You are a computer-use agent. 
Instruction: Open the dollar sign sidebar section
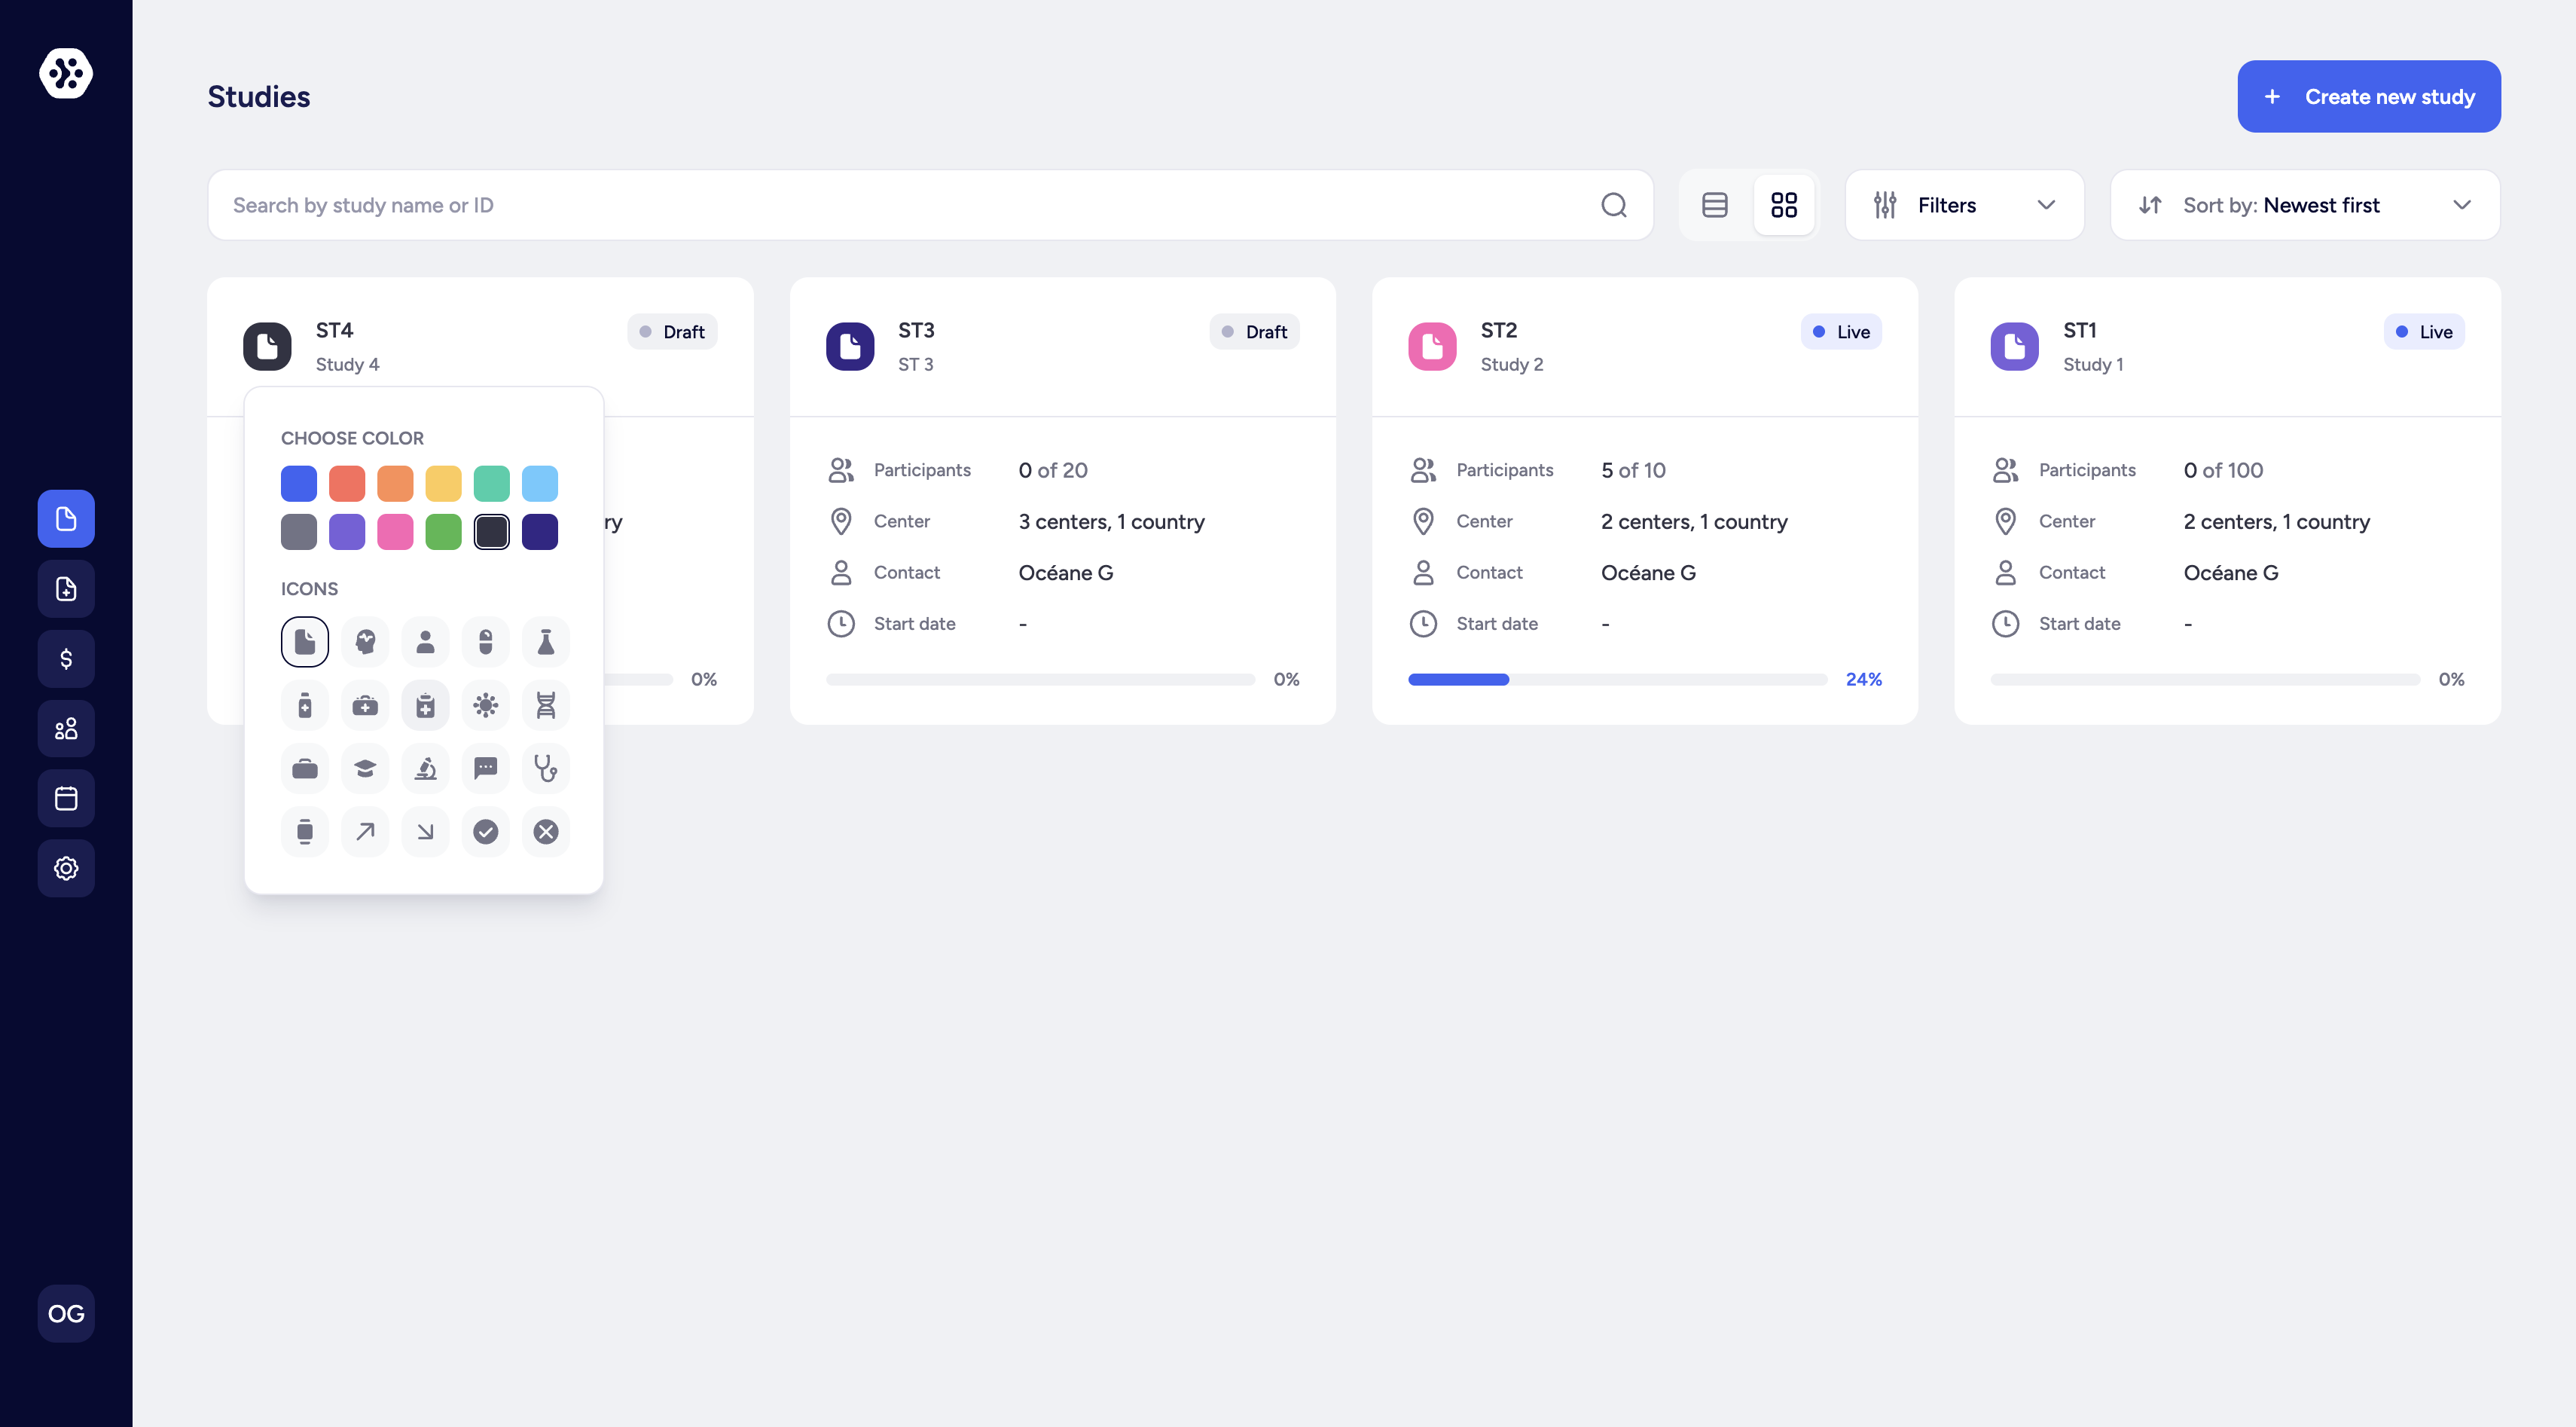coord(66,659)
